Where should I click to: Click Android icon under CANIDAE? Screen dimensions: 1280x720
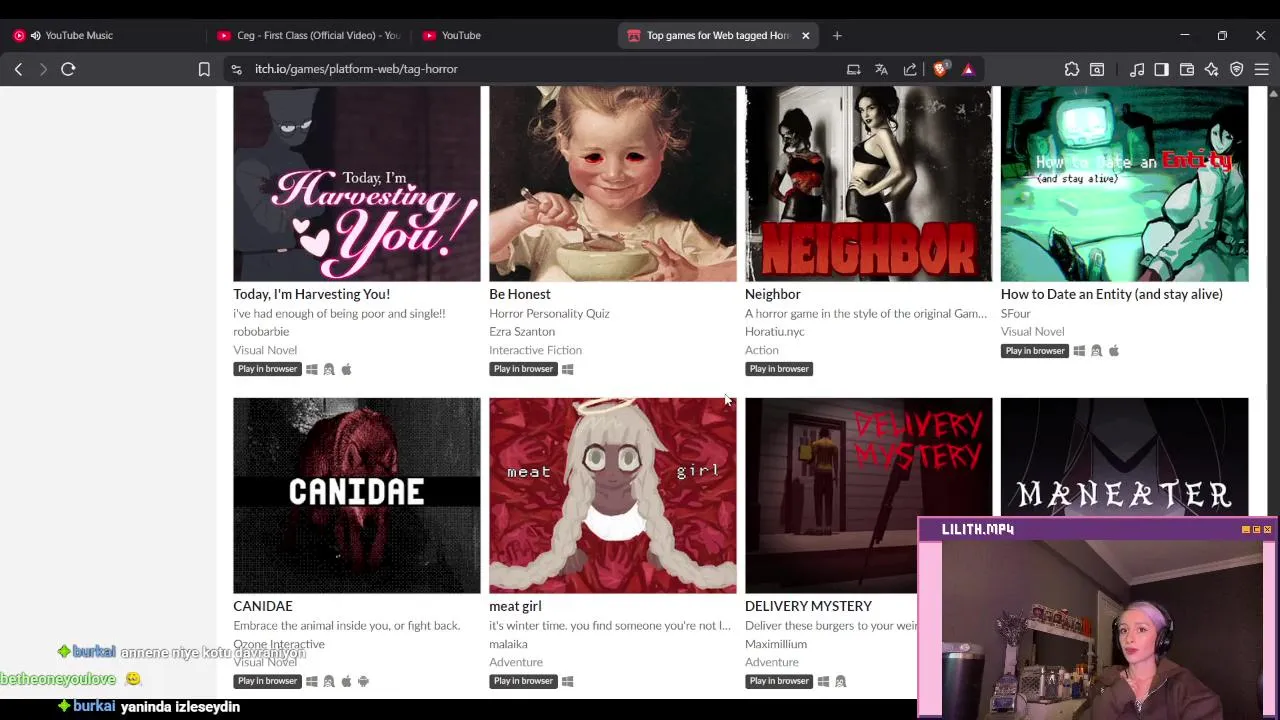click(x=363, y=681)
